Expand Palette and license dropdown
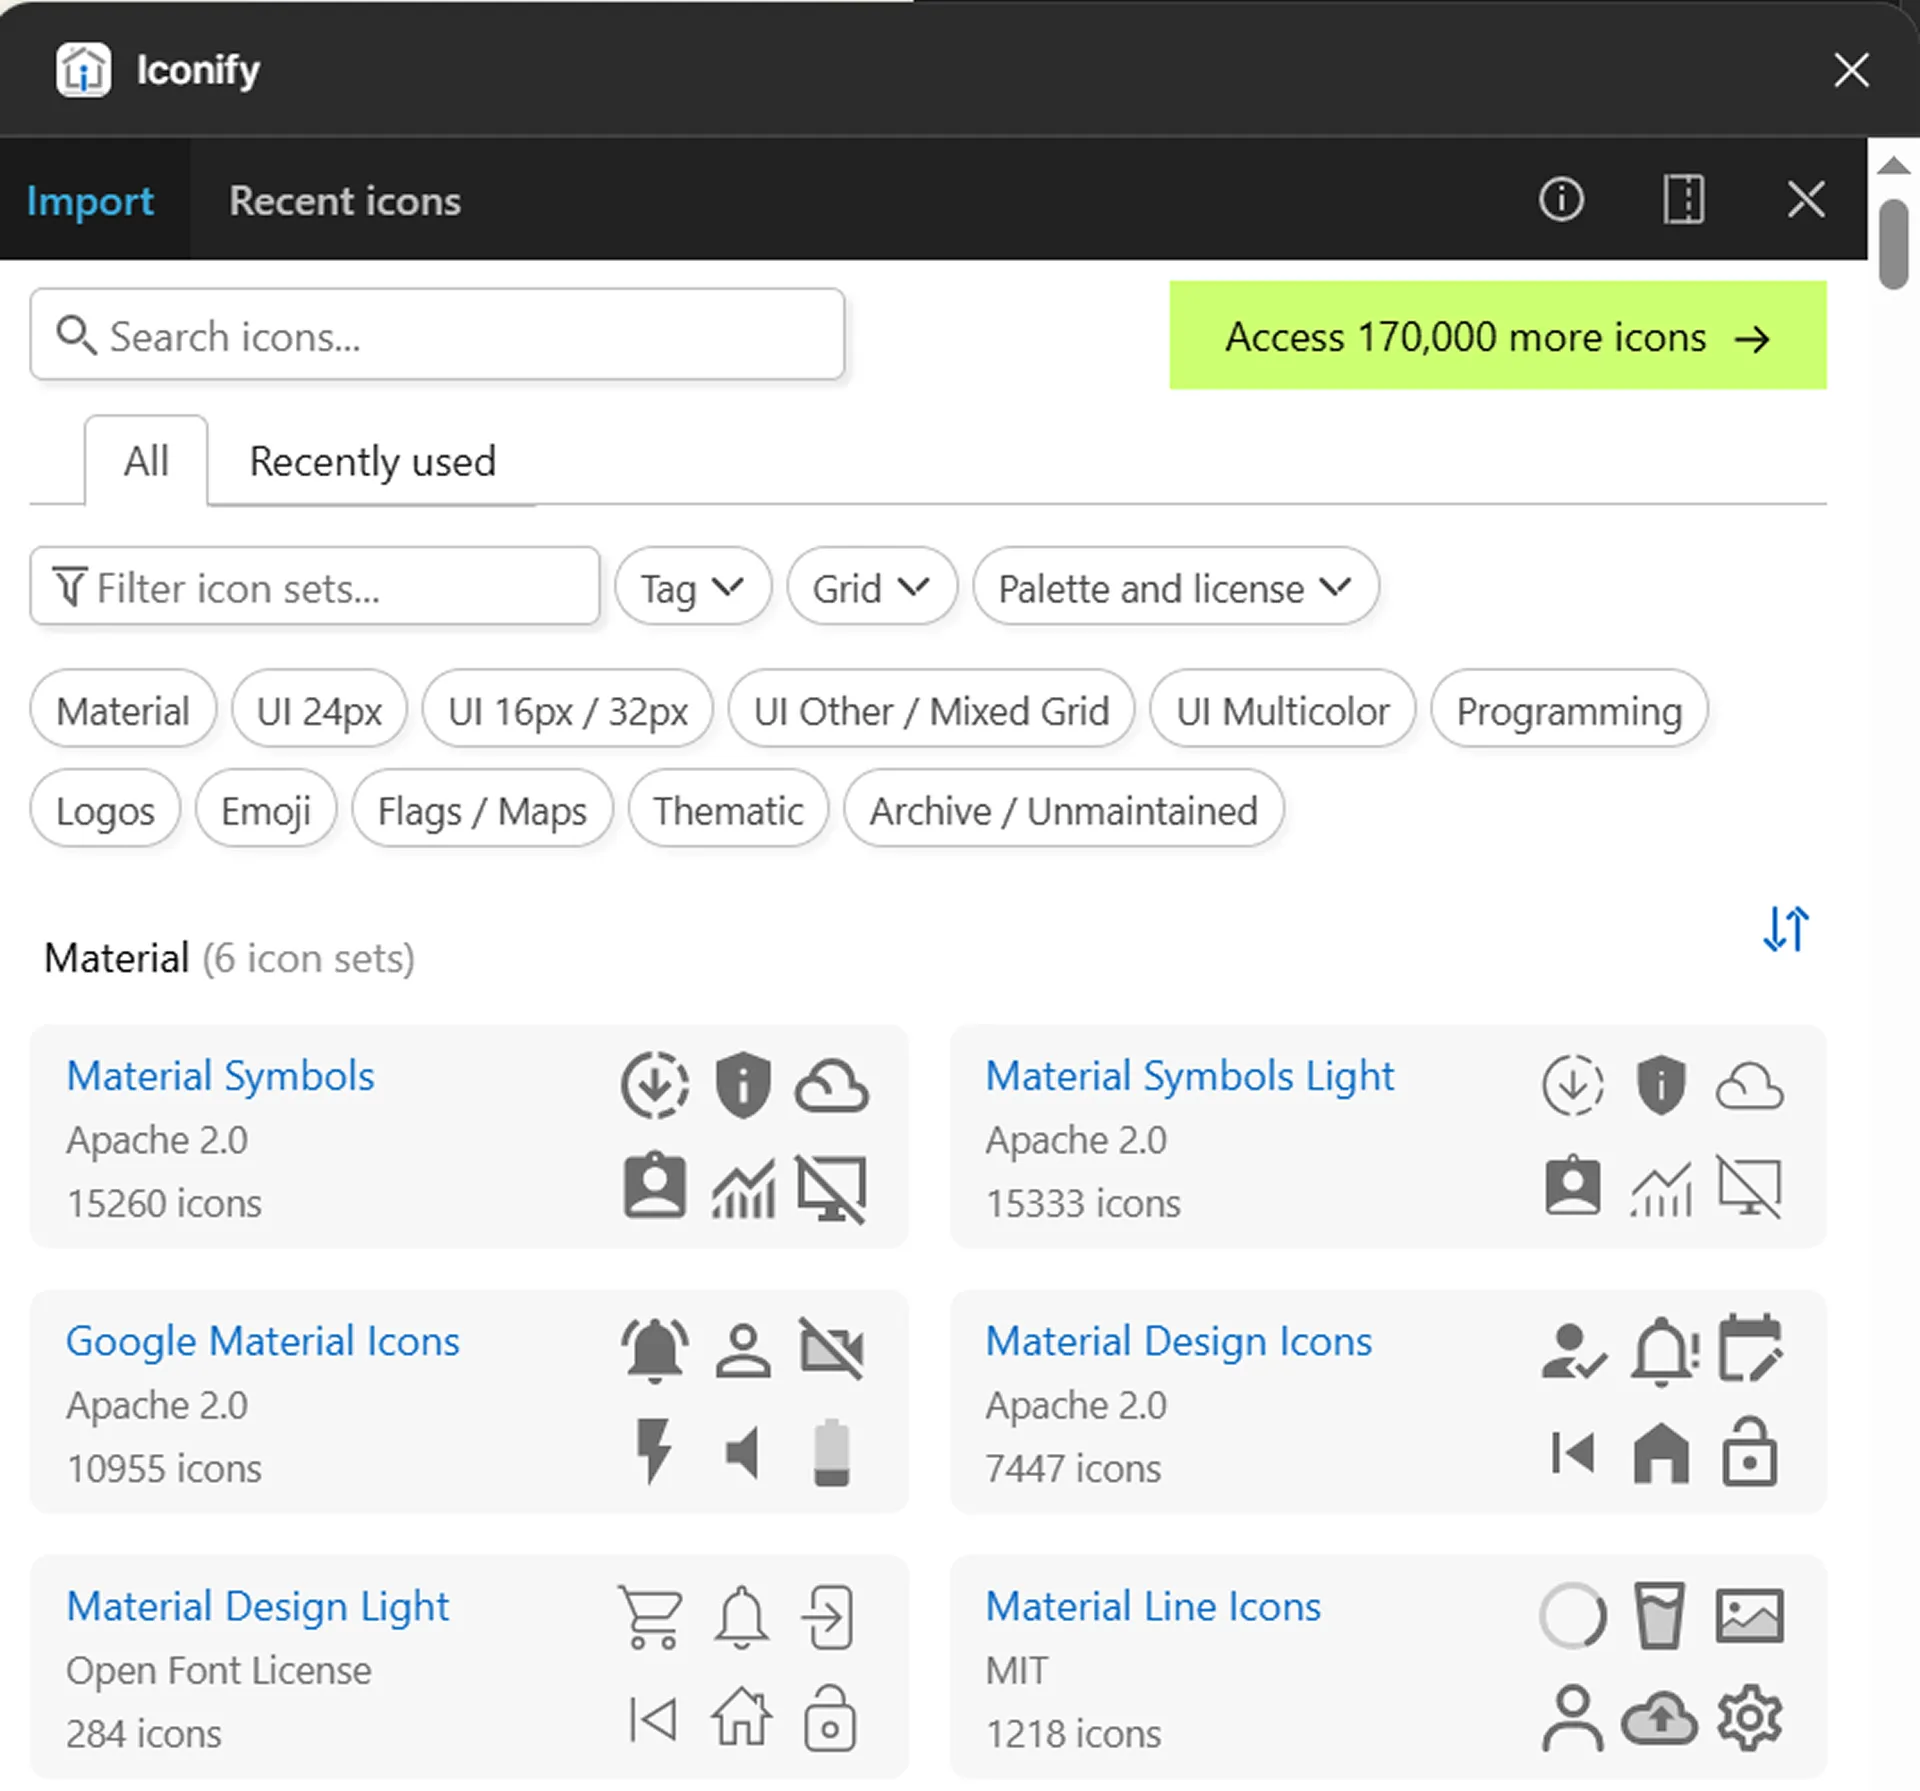This screenshot has height=1791, width=1920. 1176,587
